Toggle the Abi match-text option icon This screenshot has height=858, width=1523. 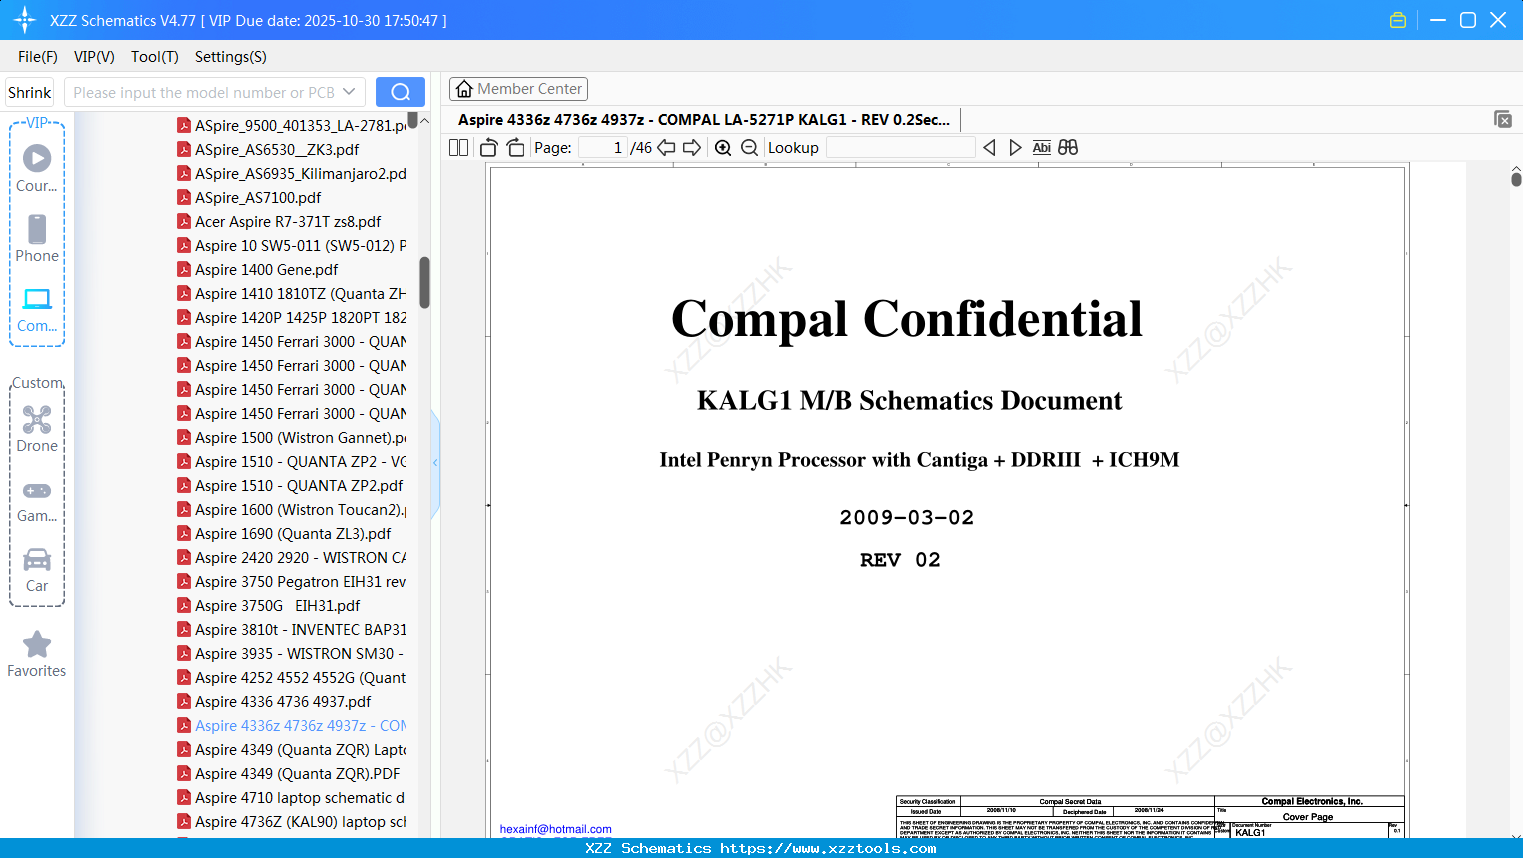[x=1041, y=148]
